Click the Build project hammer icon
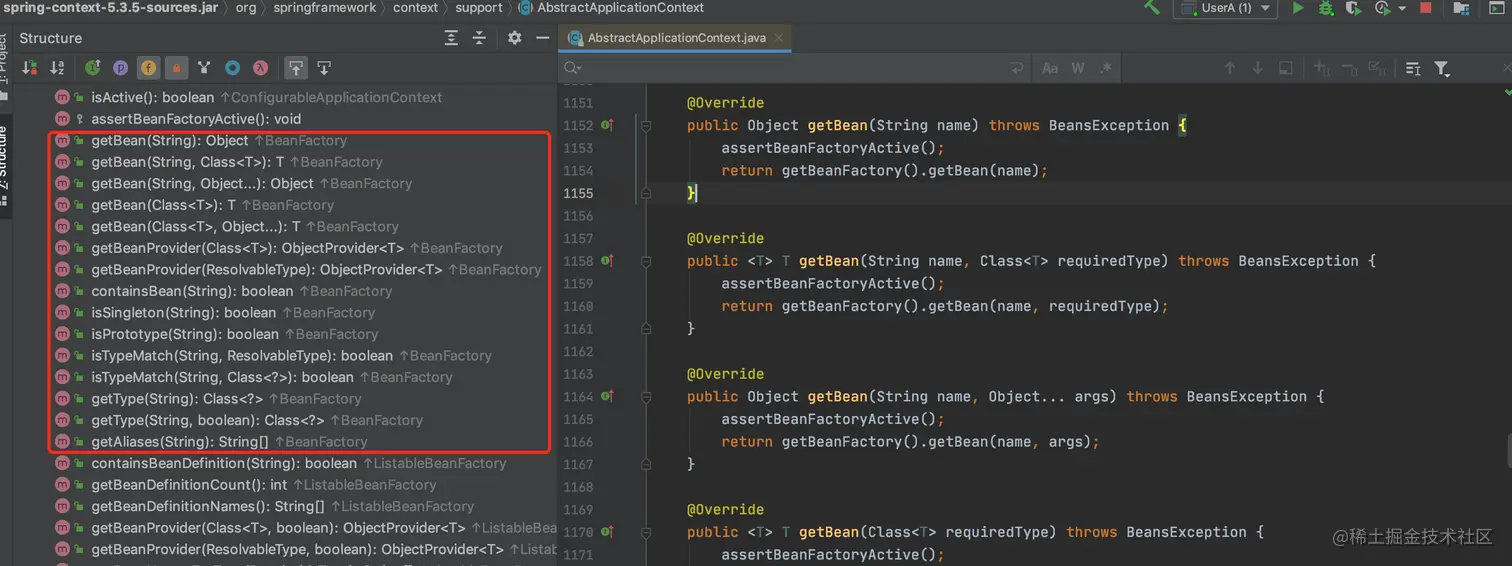Image resolution: width=1512 pixels, height=566 pixels. [x=1152, y=7]
